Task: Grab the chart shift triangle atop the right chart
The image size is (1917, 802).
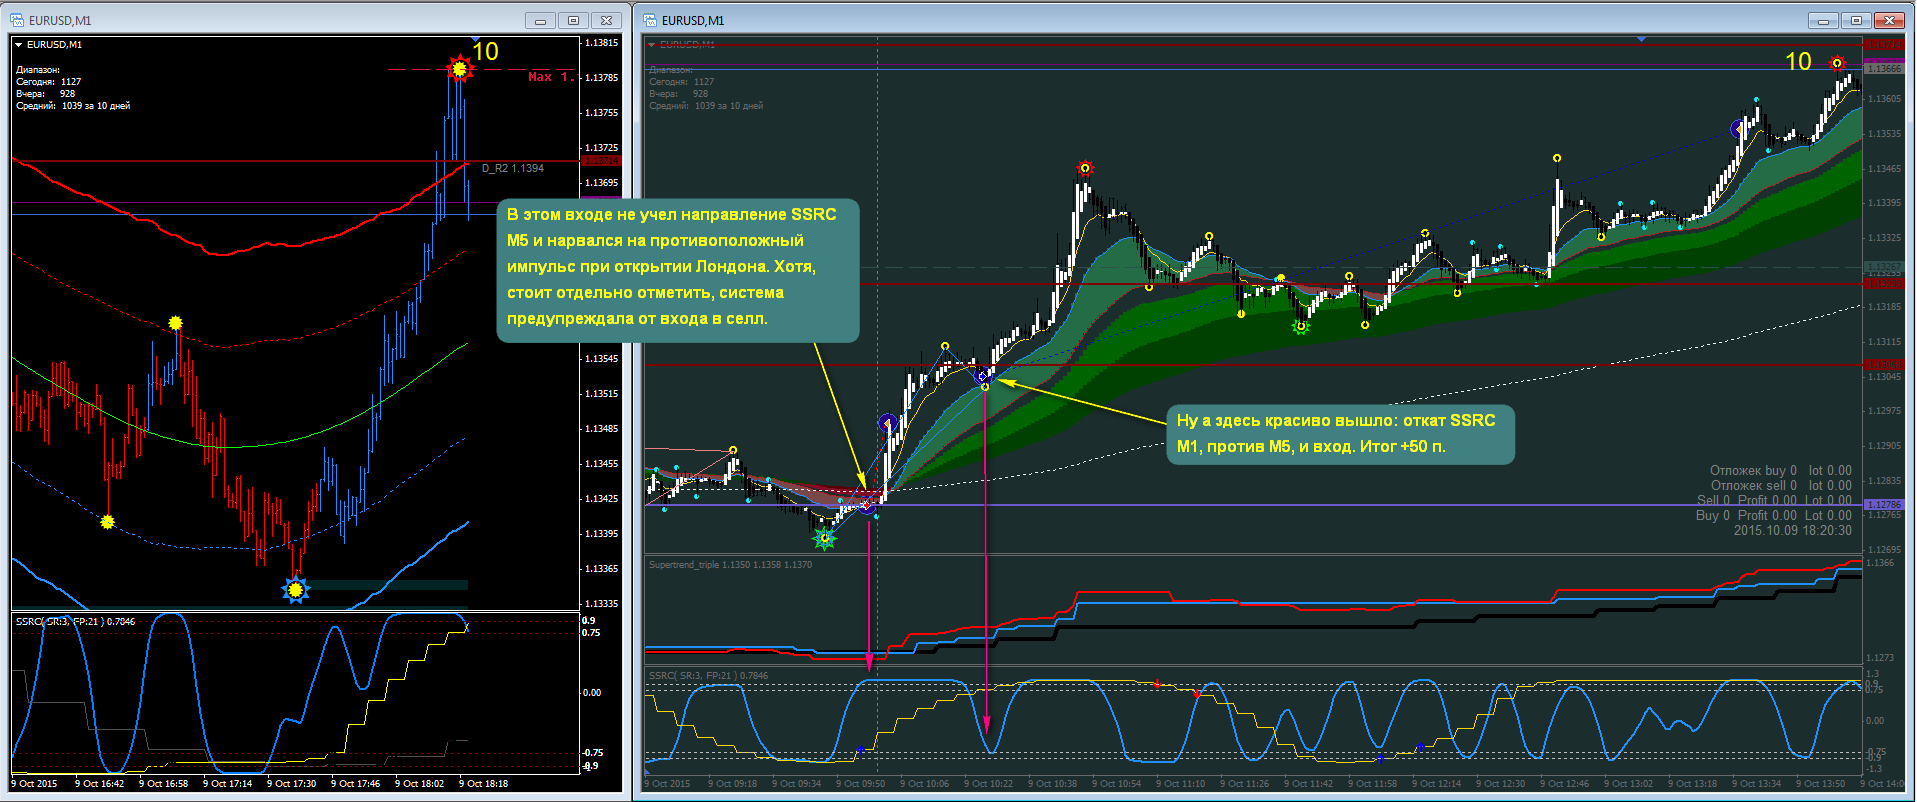Action: click(1641, 39)
